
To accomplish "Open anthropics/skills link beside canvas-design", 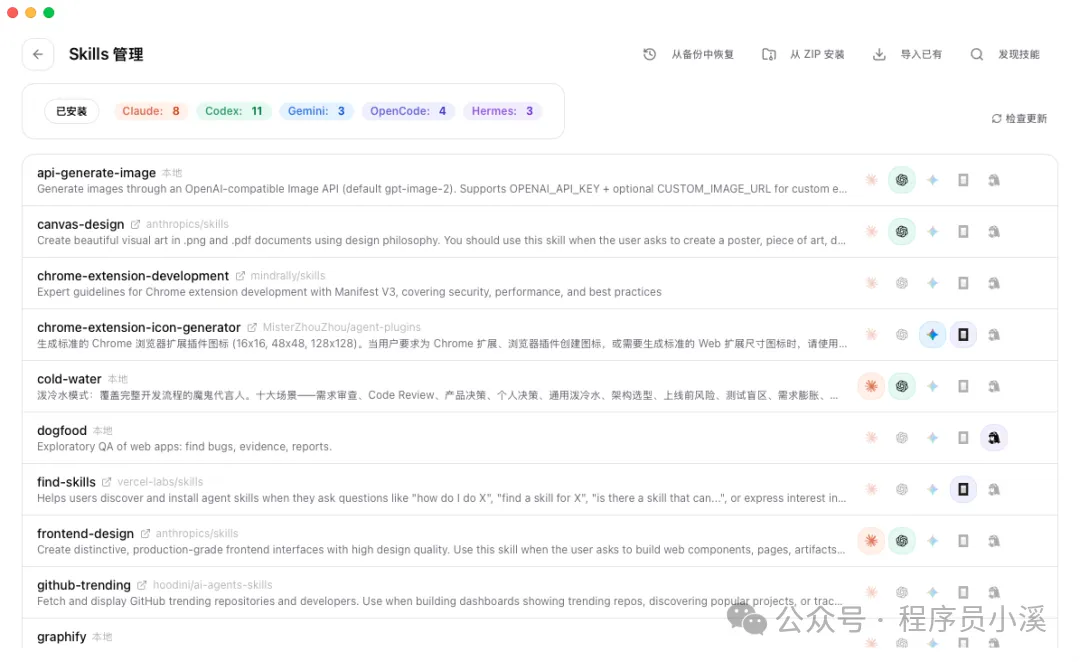I will click(x=187, y=225).
